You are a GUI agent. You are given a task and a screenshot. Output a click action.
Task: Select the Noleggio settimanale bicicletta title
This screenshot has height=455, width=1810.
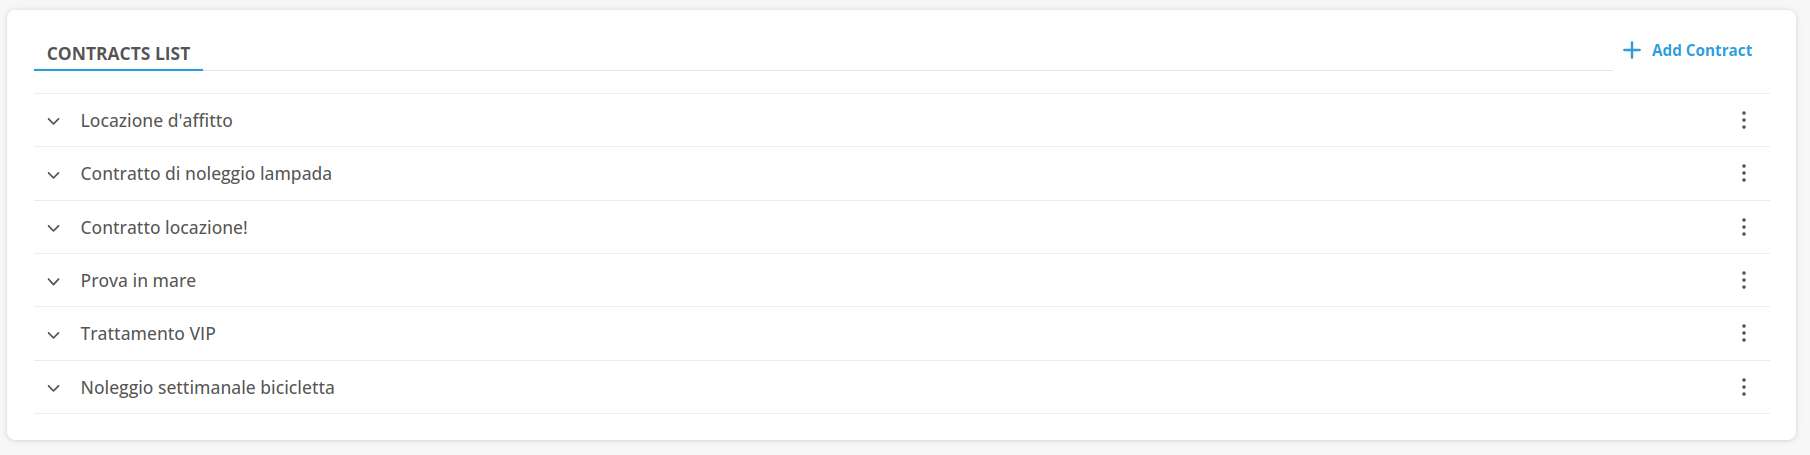point(207,387)
